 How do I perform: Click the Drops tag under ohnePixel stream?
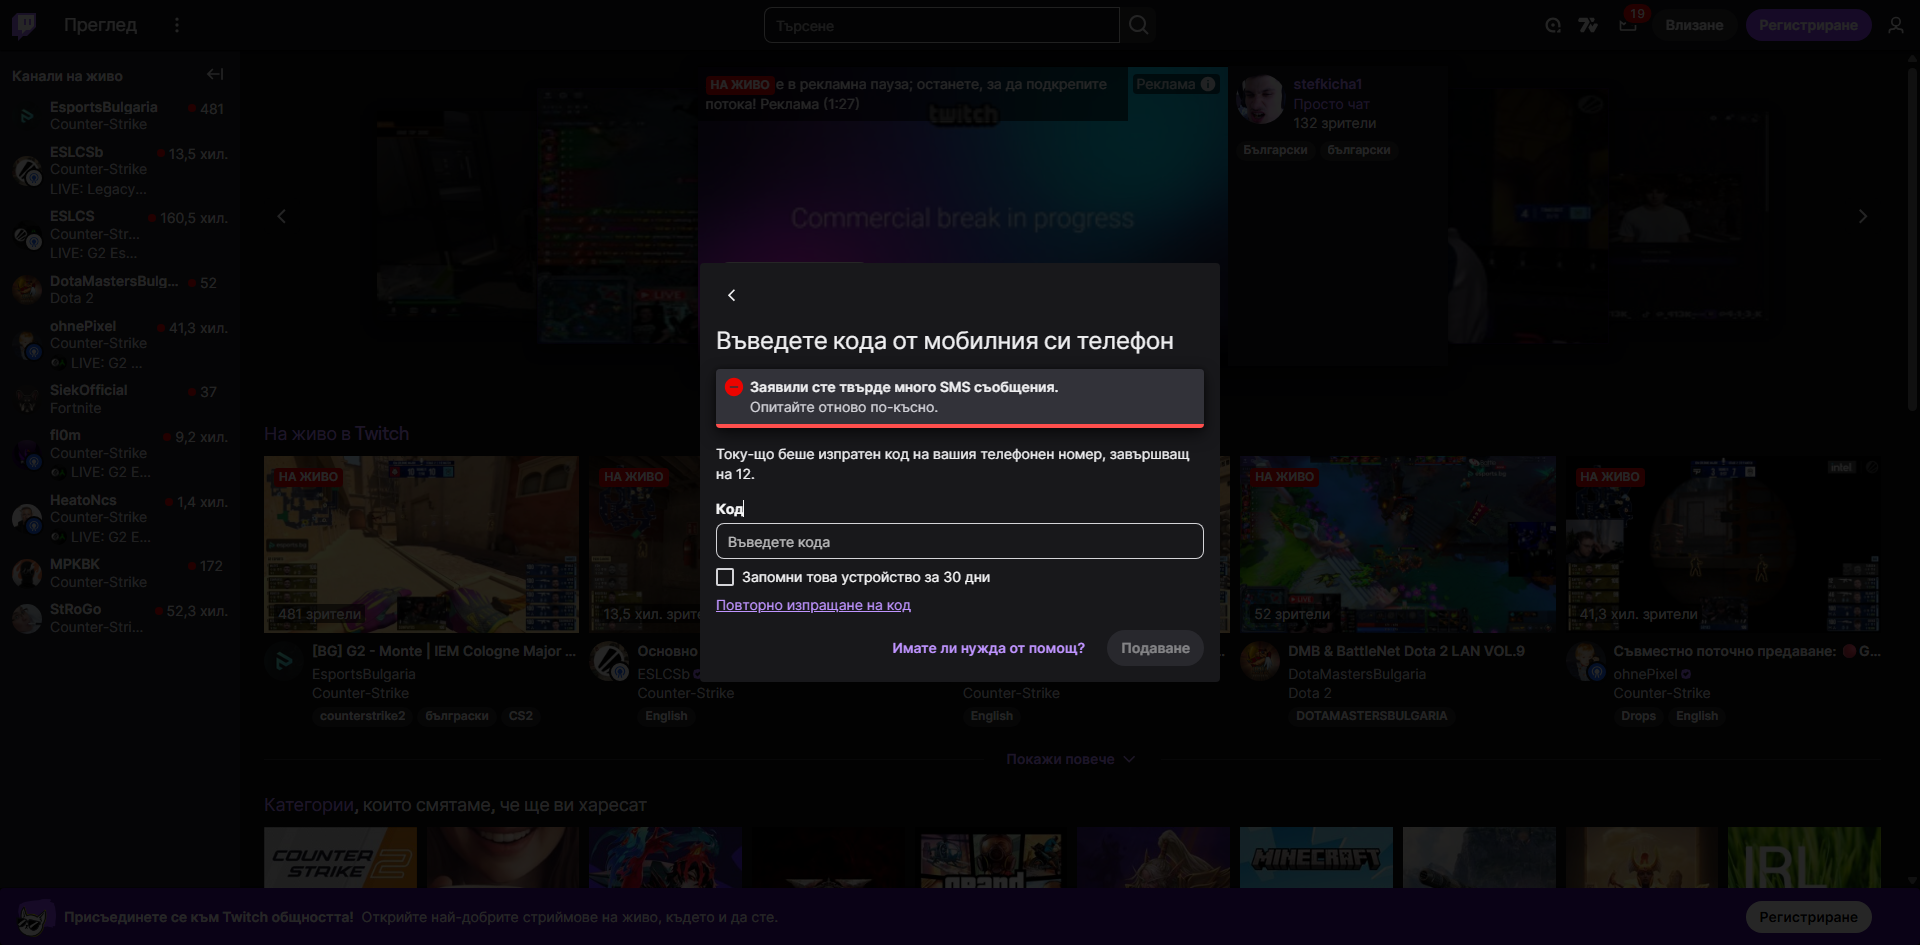coord(1638,716)
